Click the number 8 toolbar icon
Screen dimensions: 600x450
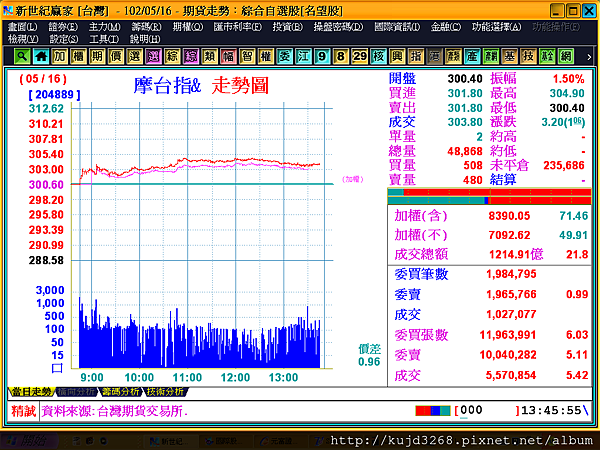(x=341, y=57)
